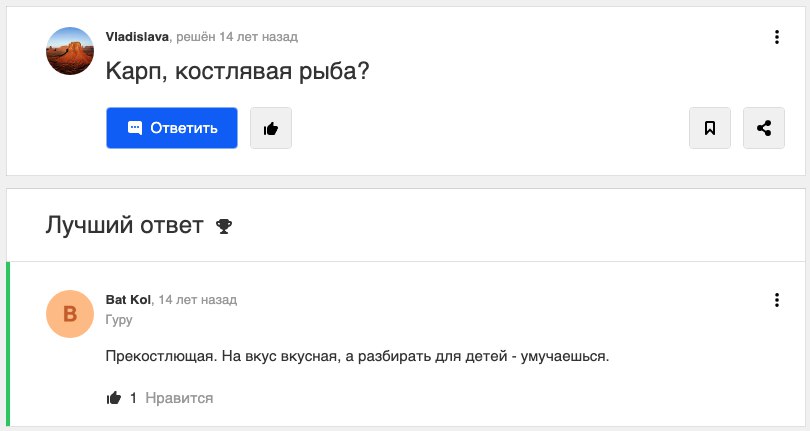Bookmark the carp question

tap(710, 128)
